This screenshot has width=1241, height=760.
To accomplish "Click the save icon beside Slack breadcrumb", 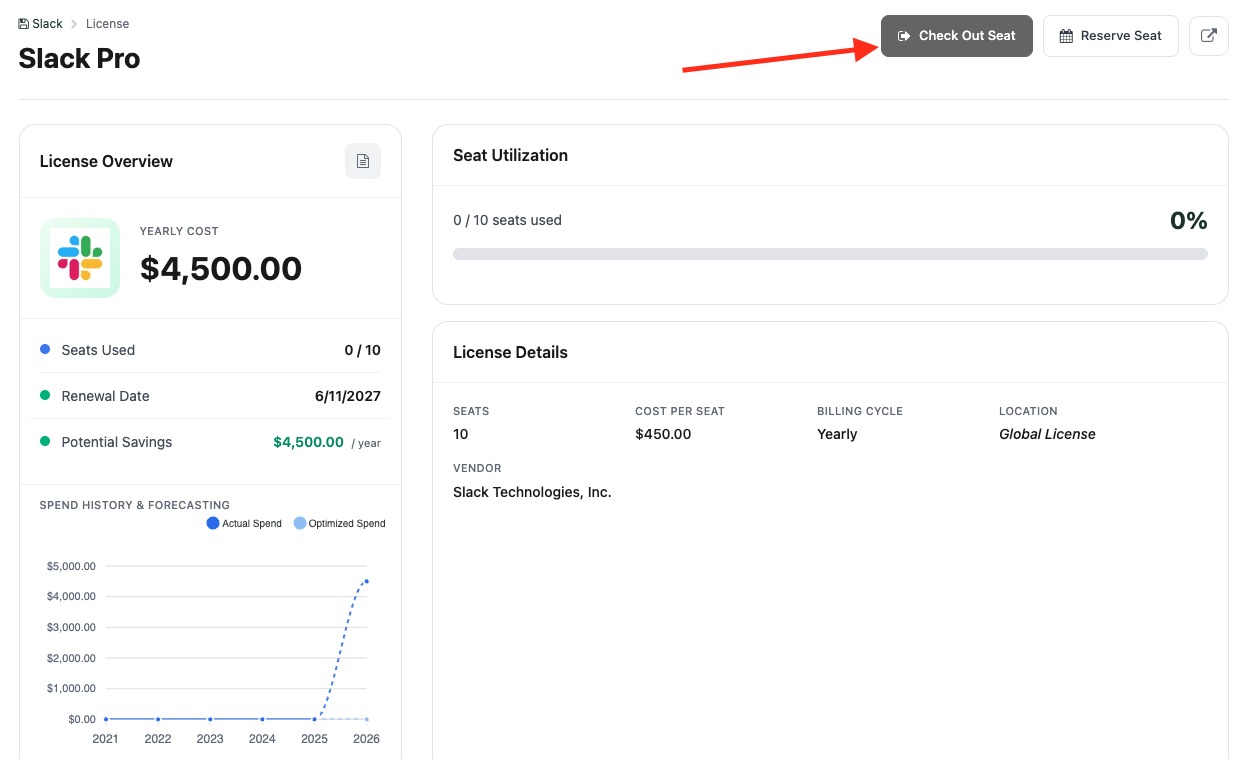I will click(x=24, y=23).
